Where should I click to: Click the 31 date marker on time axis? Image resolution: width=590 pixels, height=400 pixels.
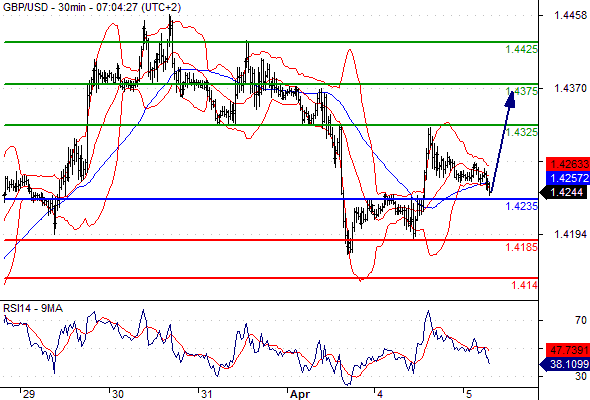pos(206,394)
